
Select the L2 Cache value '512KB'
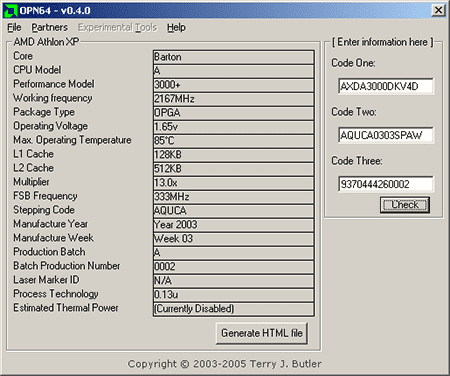[234, 169]
